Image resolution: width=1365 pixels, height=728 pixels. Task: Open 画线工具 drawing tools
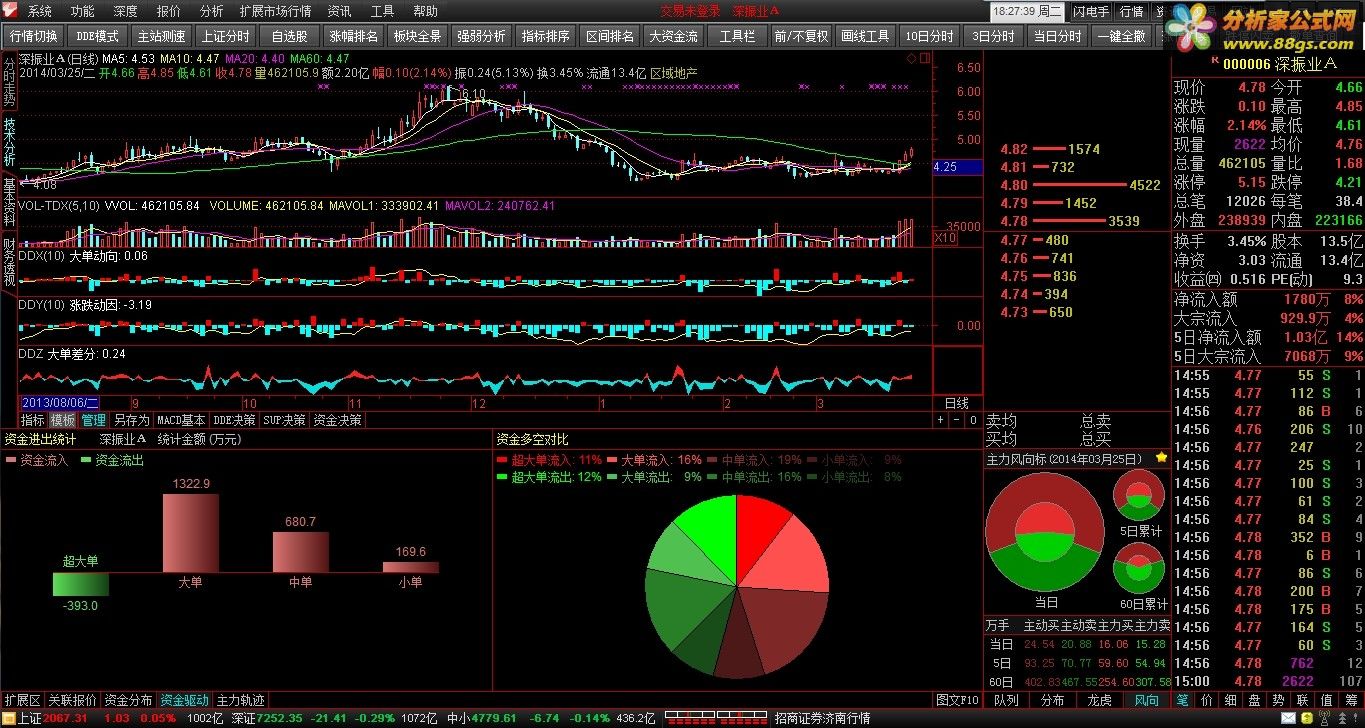click(x=866, y=36)
